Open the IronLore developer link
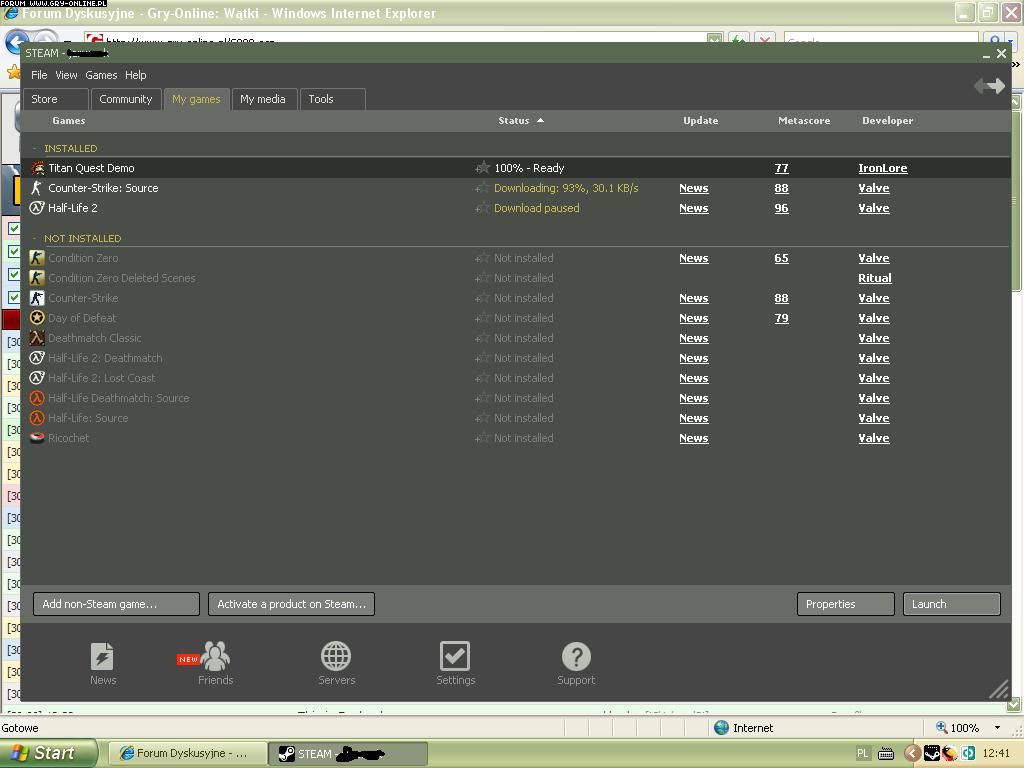This screenshot has width=1024, height=768. pos(882,168)
